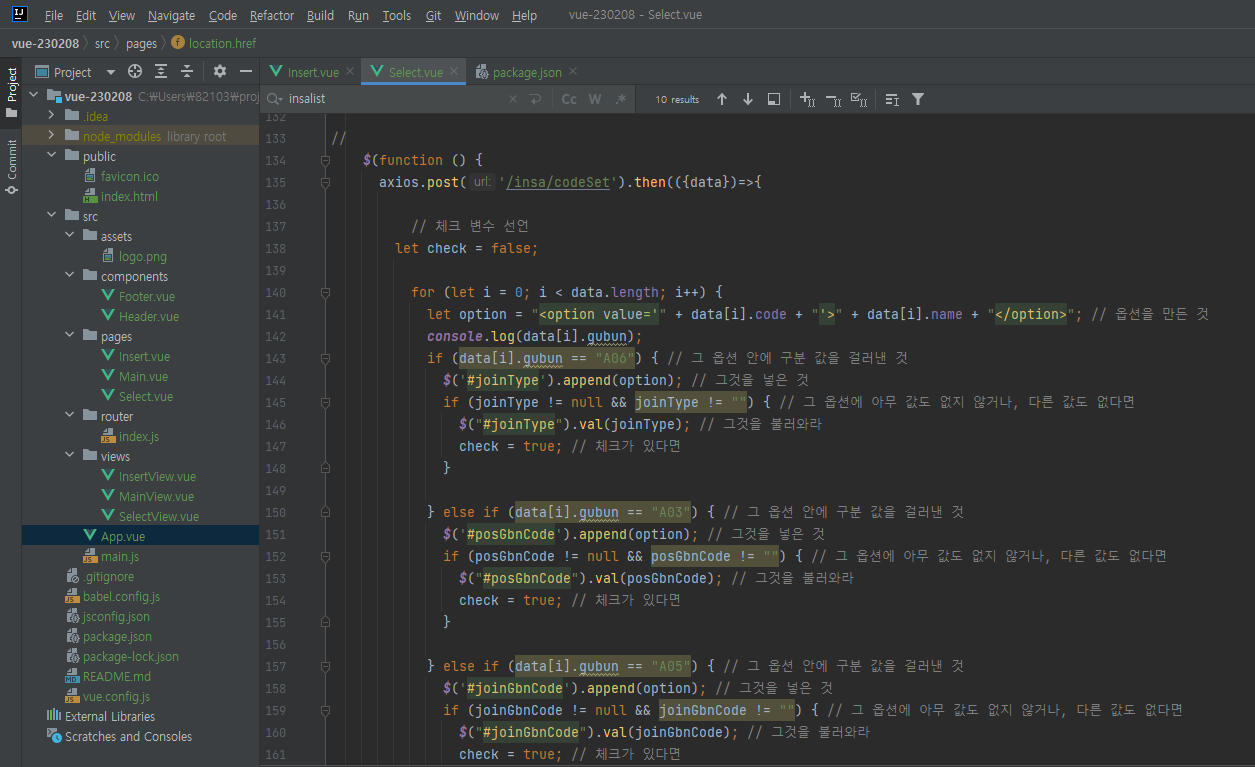Switch to the package.json tab
Screen dimensions: 1255x767
[x=526, y=72]
